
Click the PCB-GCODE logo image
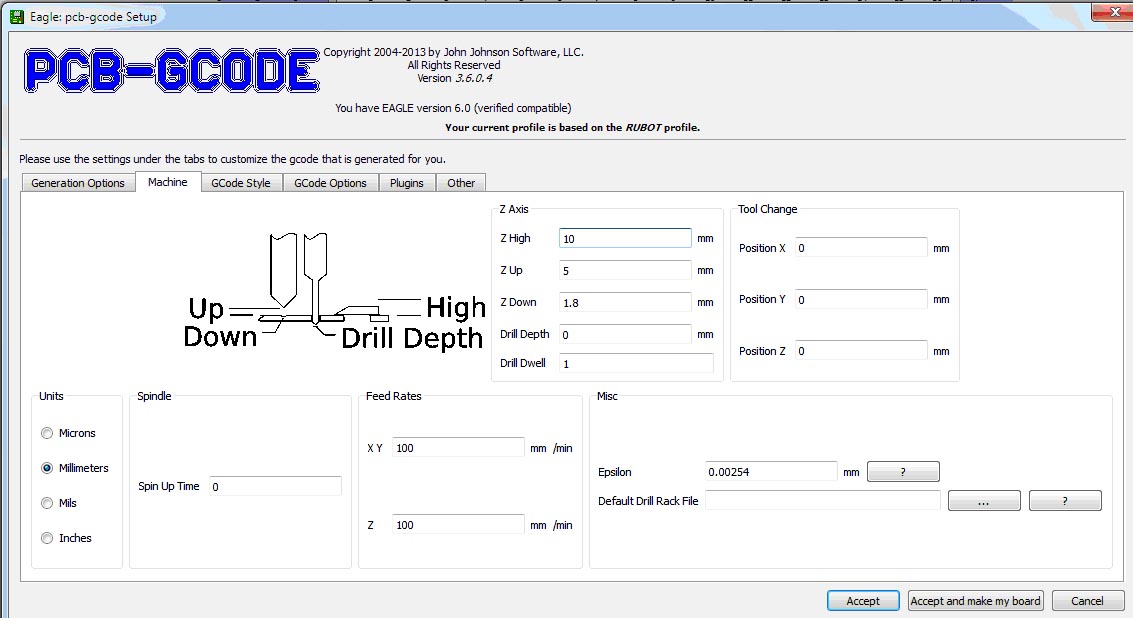(x=172, y=70)
